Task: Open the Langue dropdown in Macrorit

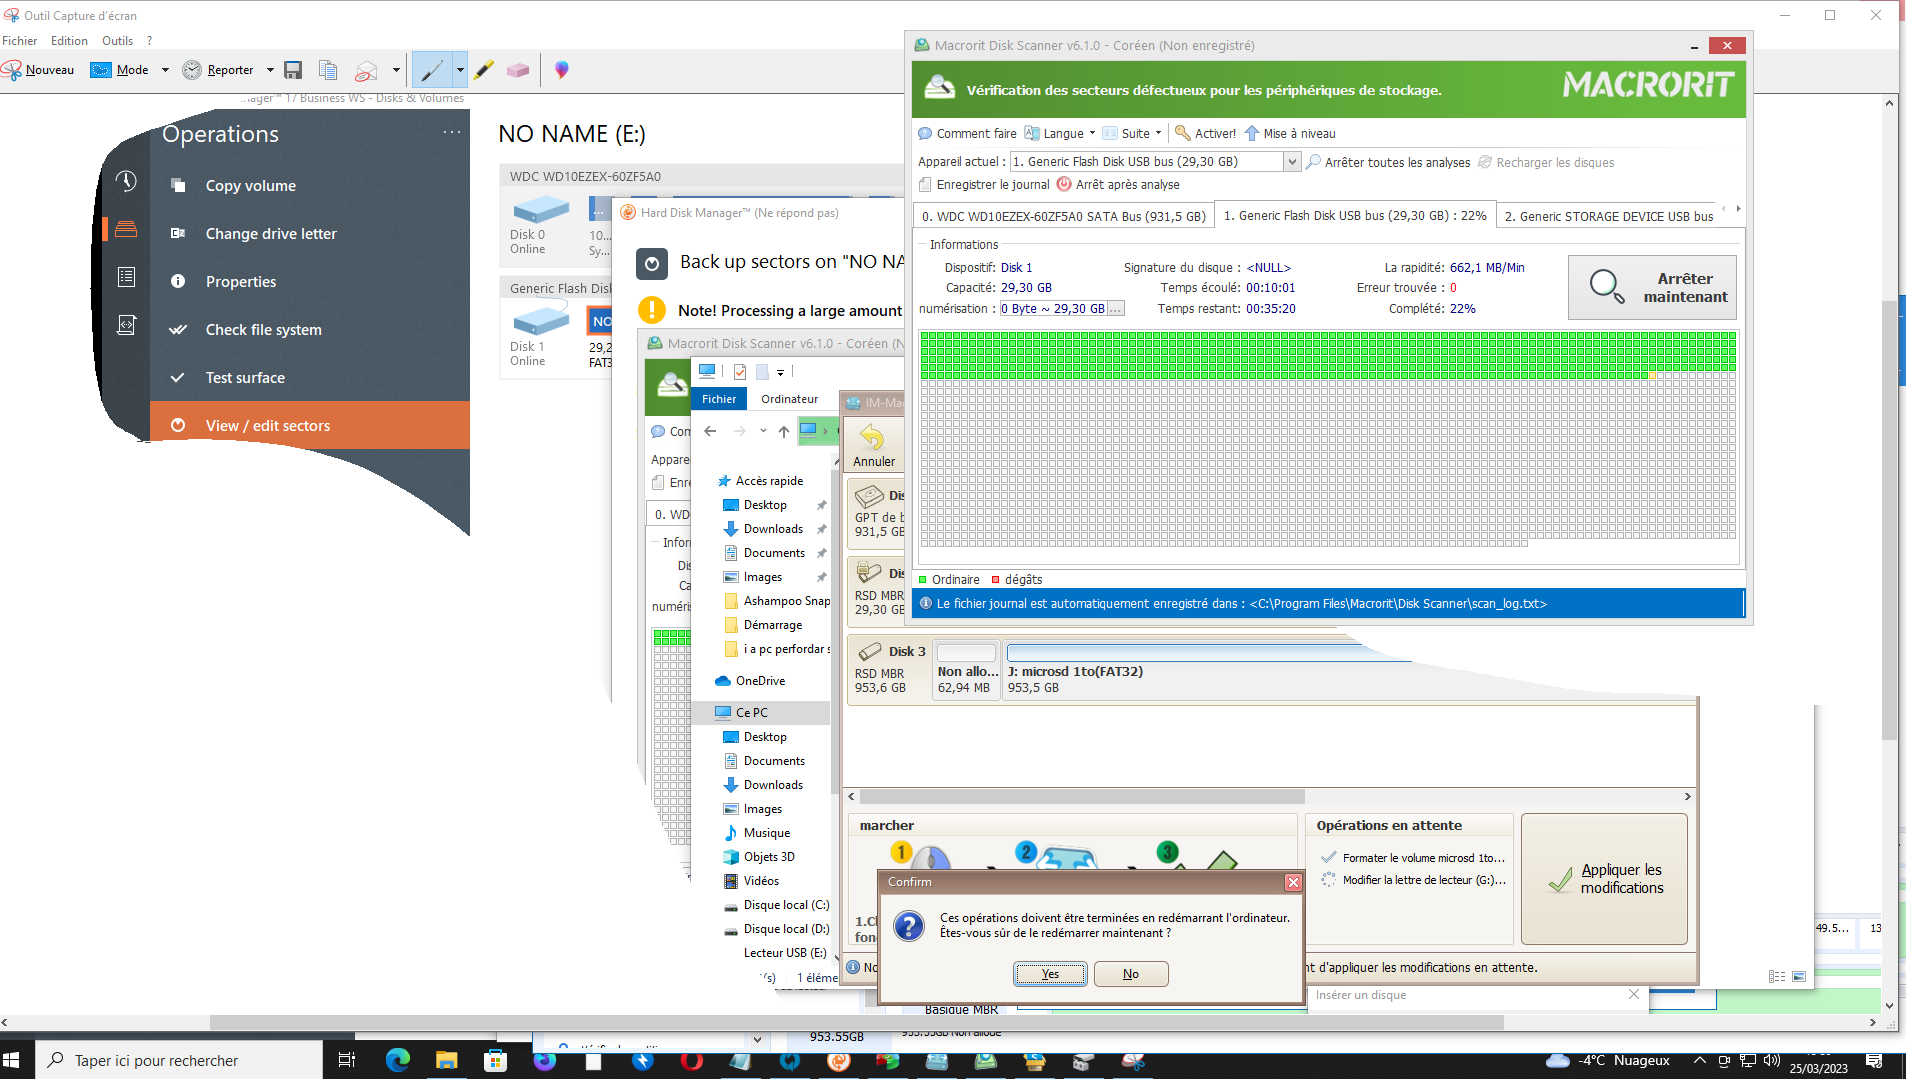Action: 1060,134
